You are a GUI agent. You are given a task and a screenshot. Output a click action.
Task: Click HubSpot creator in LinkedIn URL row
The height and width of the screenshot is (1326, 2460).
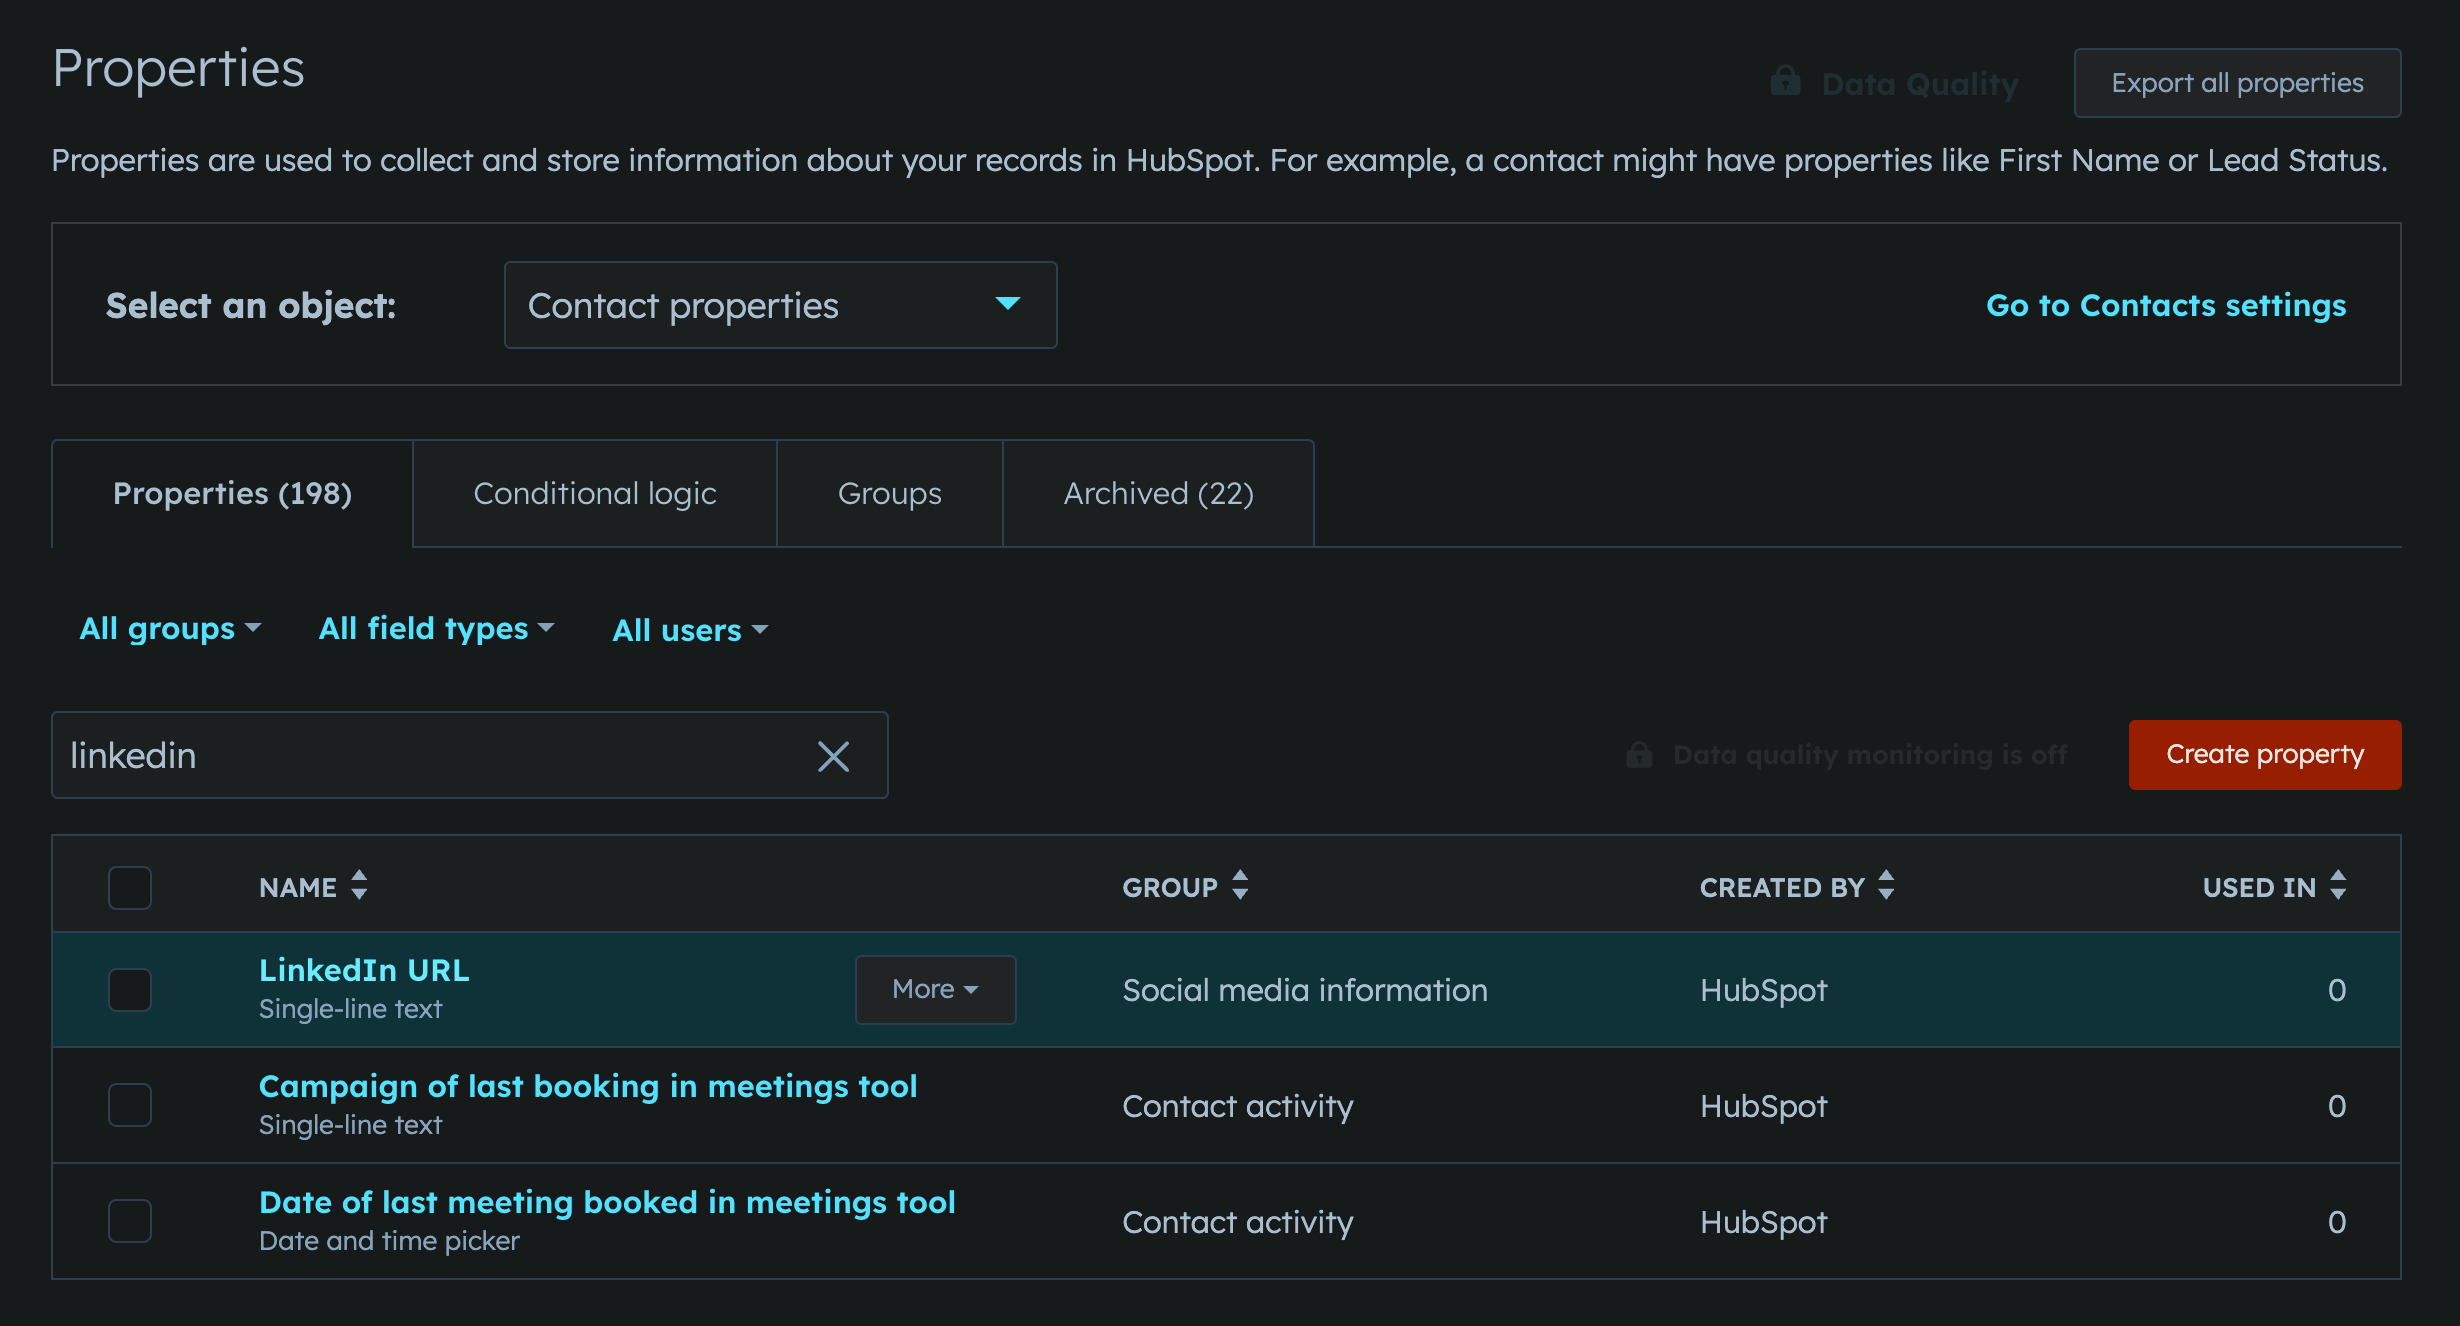[x=1764, y=990]
